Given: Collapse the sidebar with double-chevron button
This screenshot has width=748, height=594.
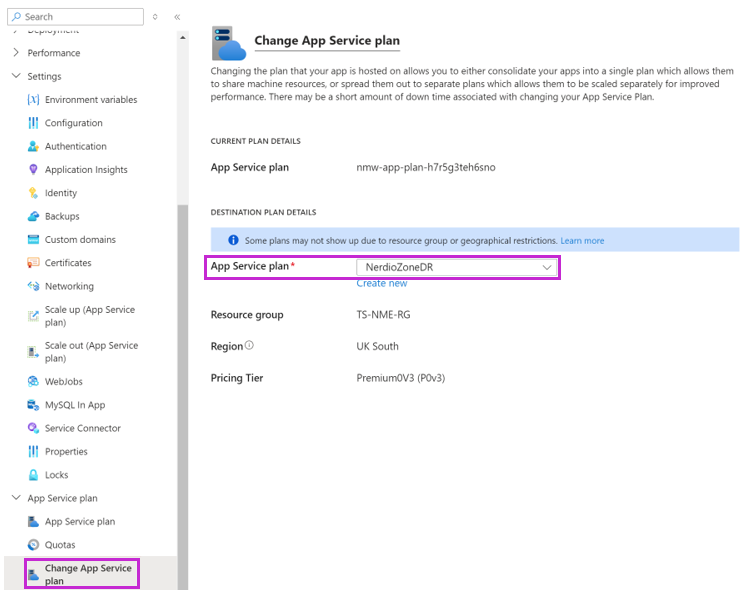Looking at the screenshot, I should click(177, 17).
